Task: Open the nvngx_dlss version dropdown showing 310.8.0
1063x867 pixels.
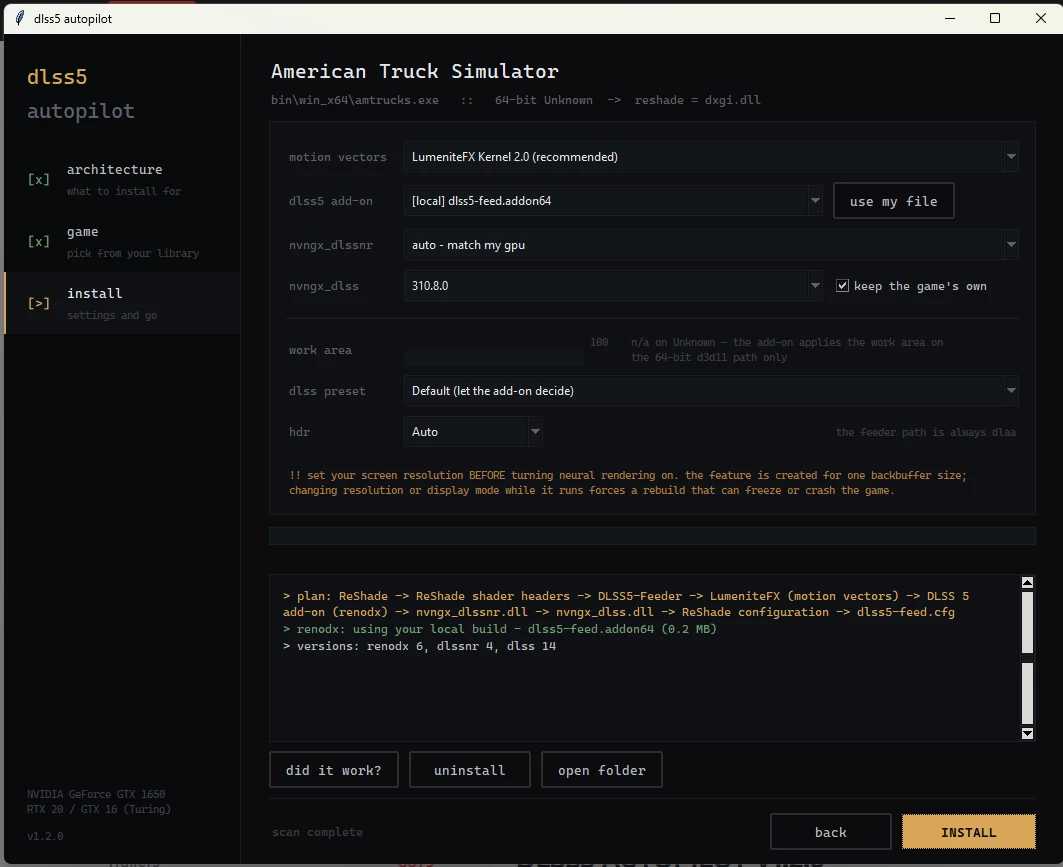Action: (x=613, y=285)
